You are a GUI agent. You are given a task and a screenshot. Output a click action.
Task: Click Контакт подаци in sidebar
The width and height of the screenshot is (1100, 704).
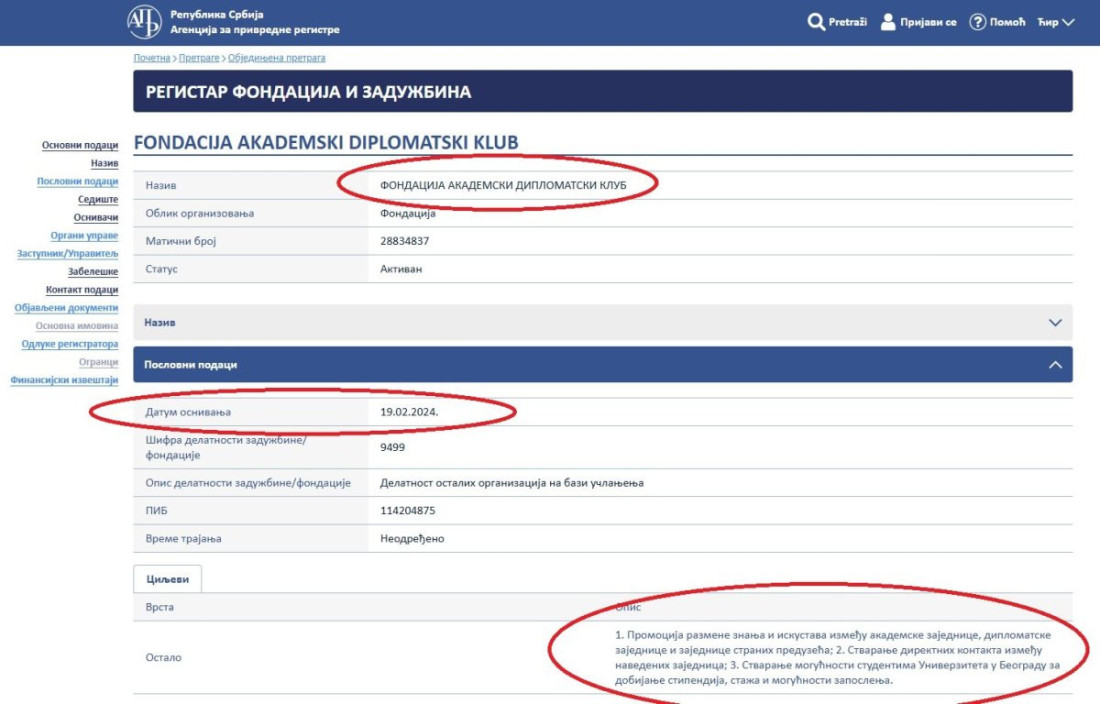click(82, 290)
